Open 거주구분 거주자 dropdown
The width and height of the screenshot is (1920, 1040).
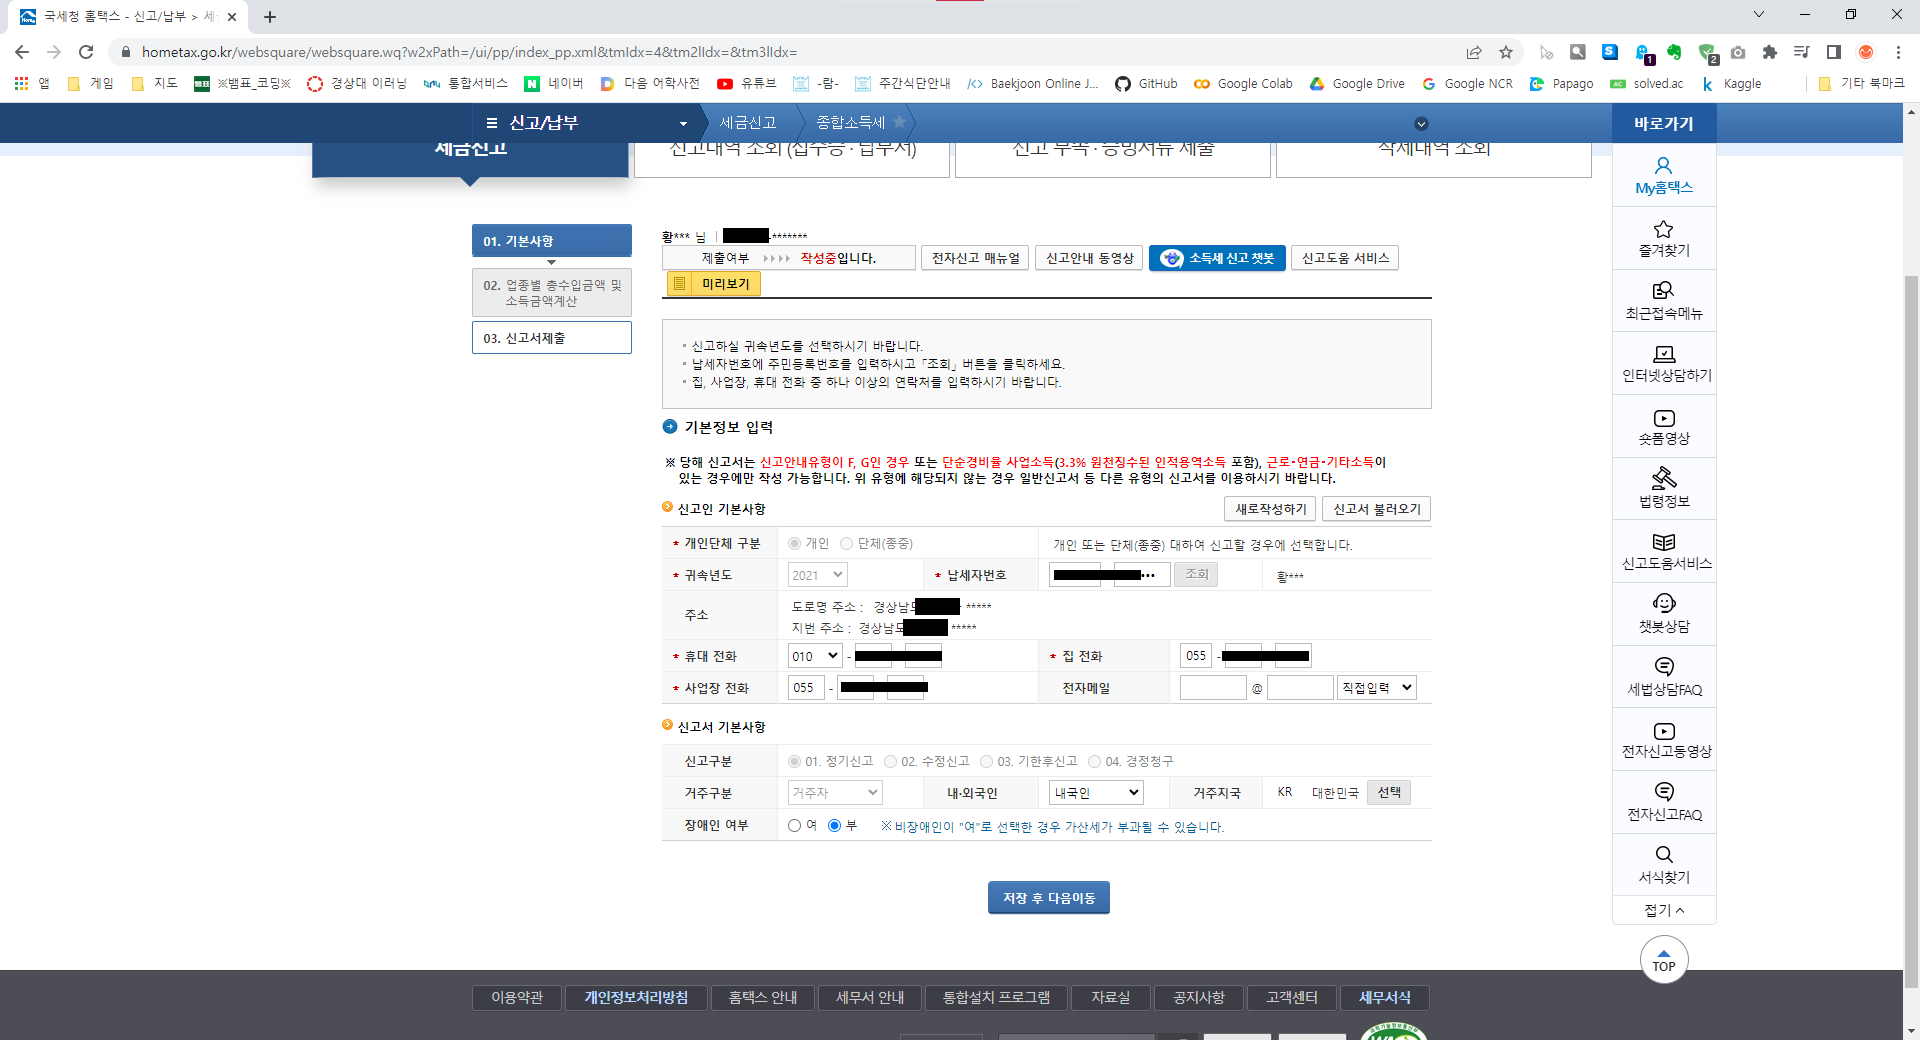click(x=834, y=793)
